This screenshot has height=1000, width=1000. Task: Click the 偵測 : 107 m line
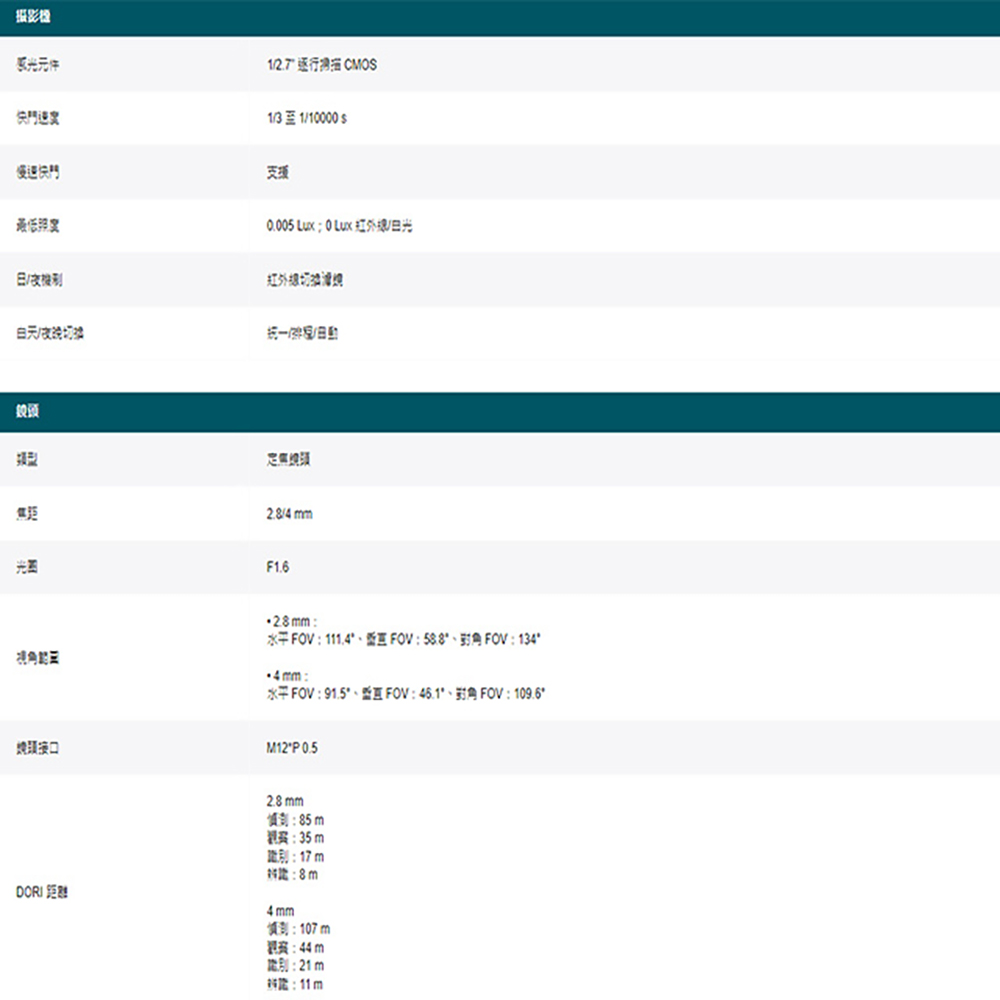[298, 929]
